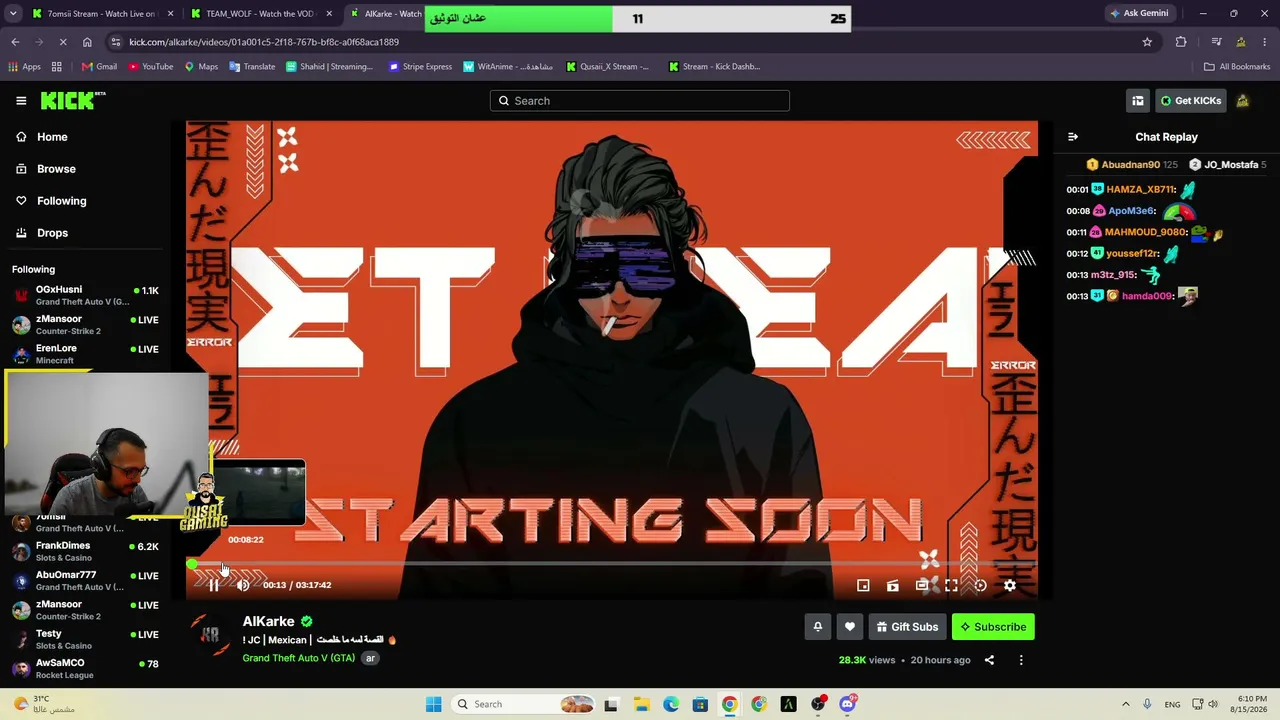
Task: Follow AlKarke with the heart button
Action: point(850,627)
